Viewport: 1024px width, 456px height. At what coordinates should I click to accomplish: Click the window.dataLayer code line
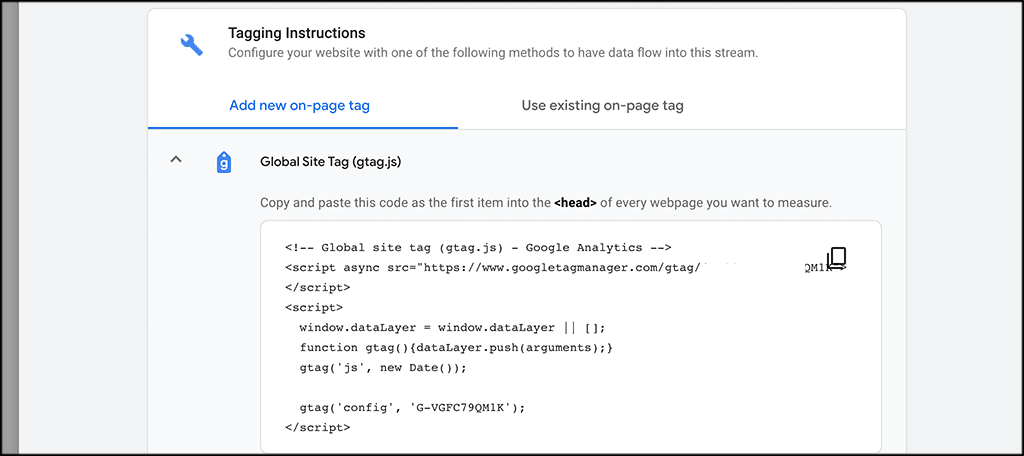[x=452, y=327]
